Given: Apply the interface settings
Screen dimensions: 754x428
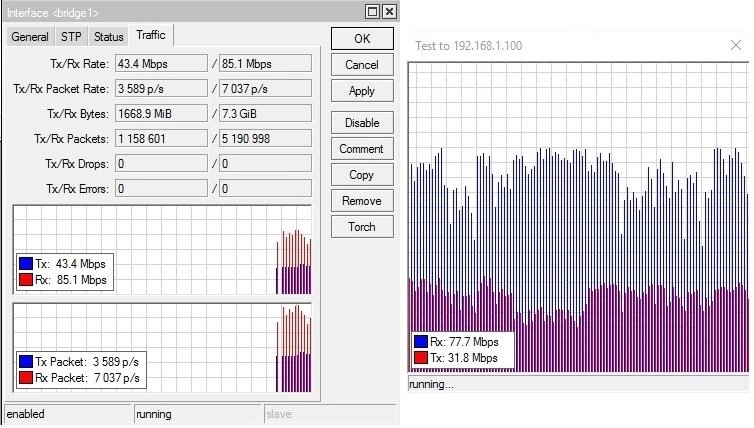Looking at the screenshot, I should click(x=361, y=91).
